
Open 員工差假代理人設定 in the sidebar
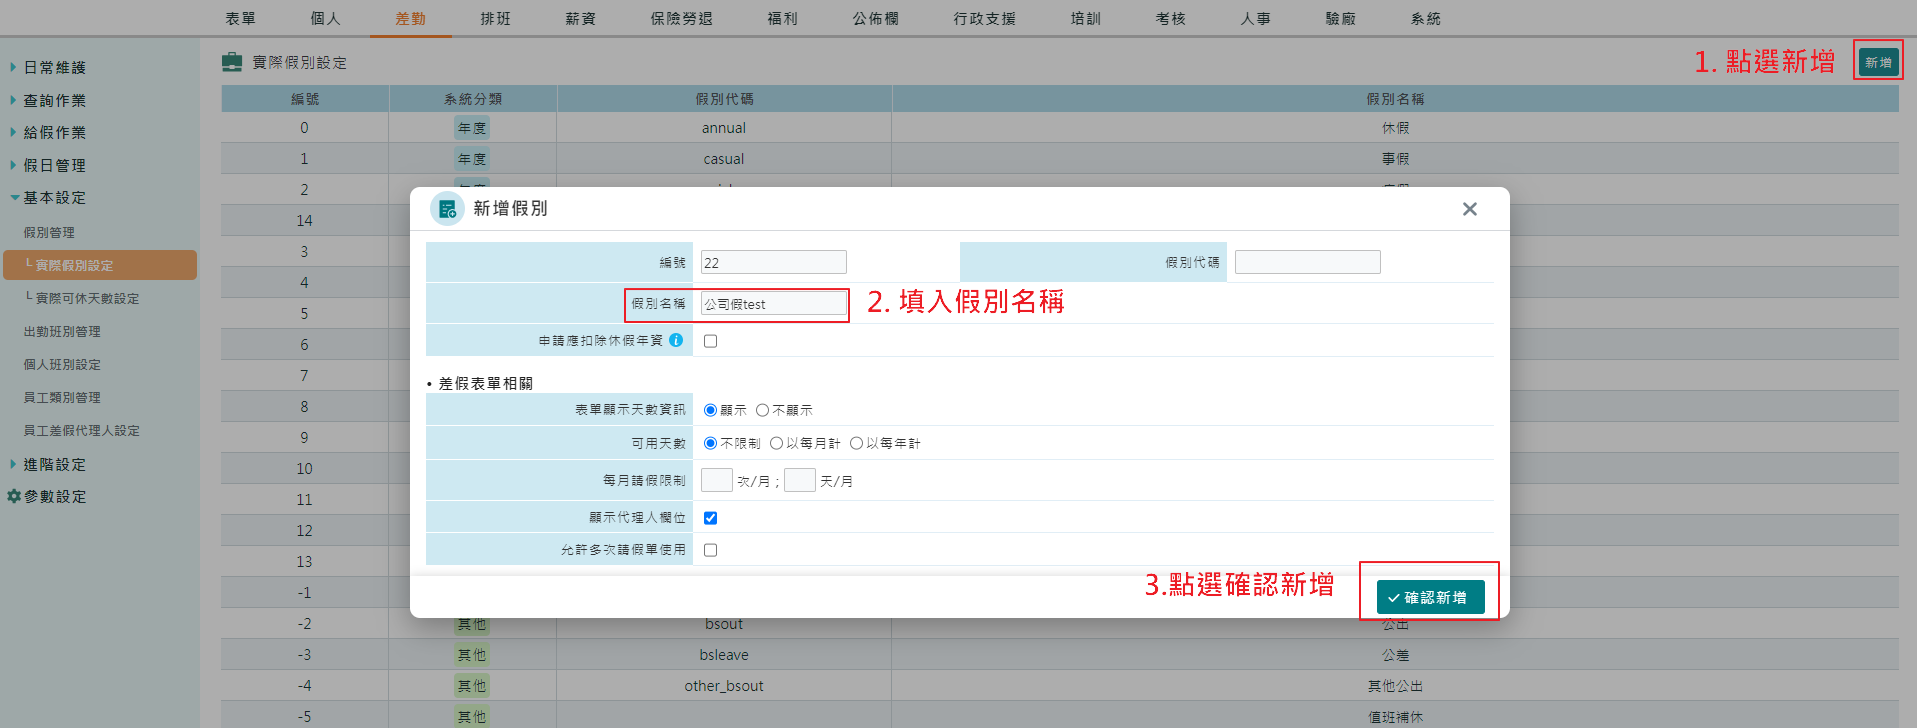tap(81, 430)
